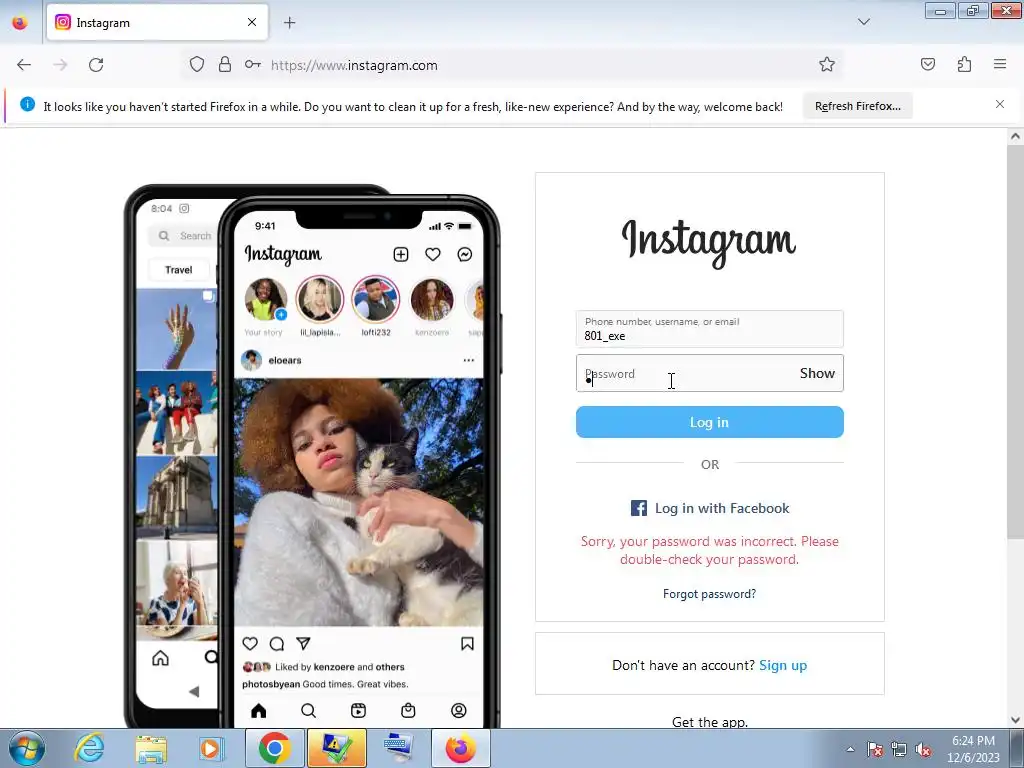
Task: Click the heart icon in phone mockup header
Action: [432, 254]
